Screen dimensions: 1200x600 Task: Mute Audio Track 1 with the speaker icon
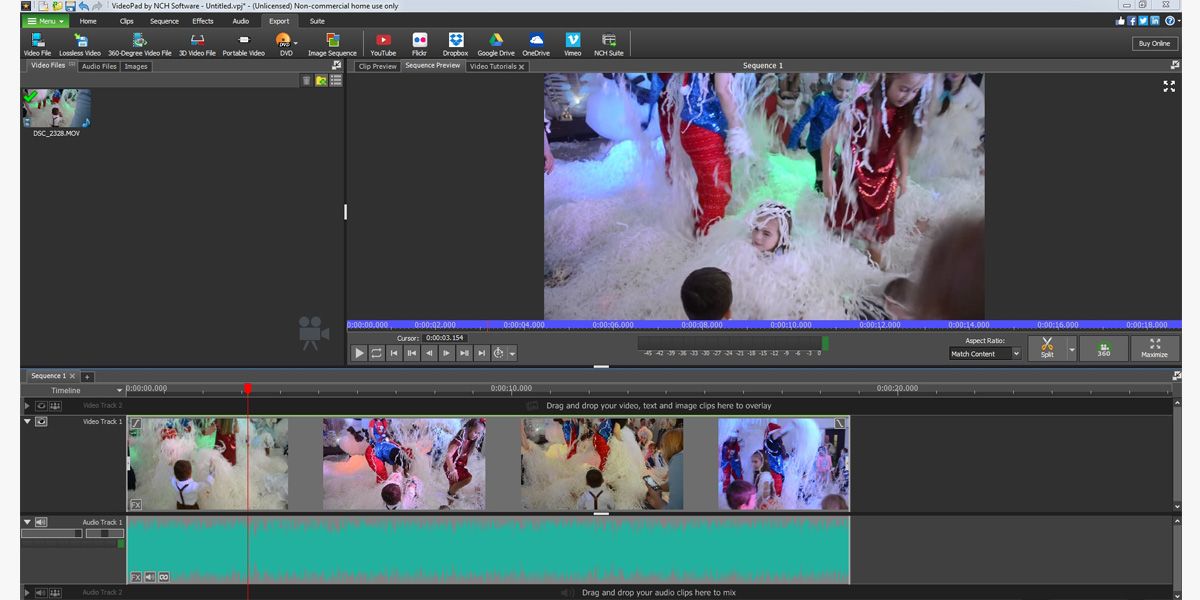tap(42, 522)
